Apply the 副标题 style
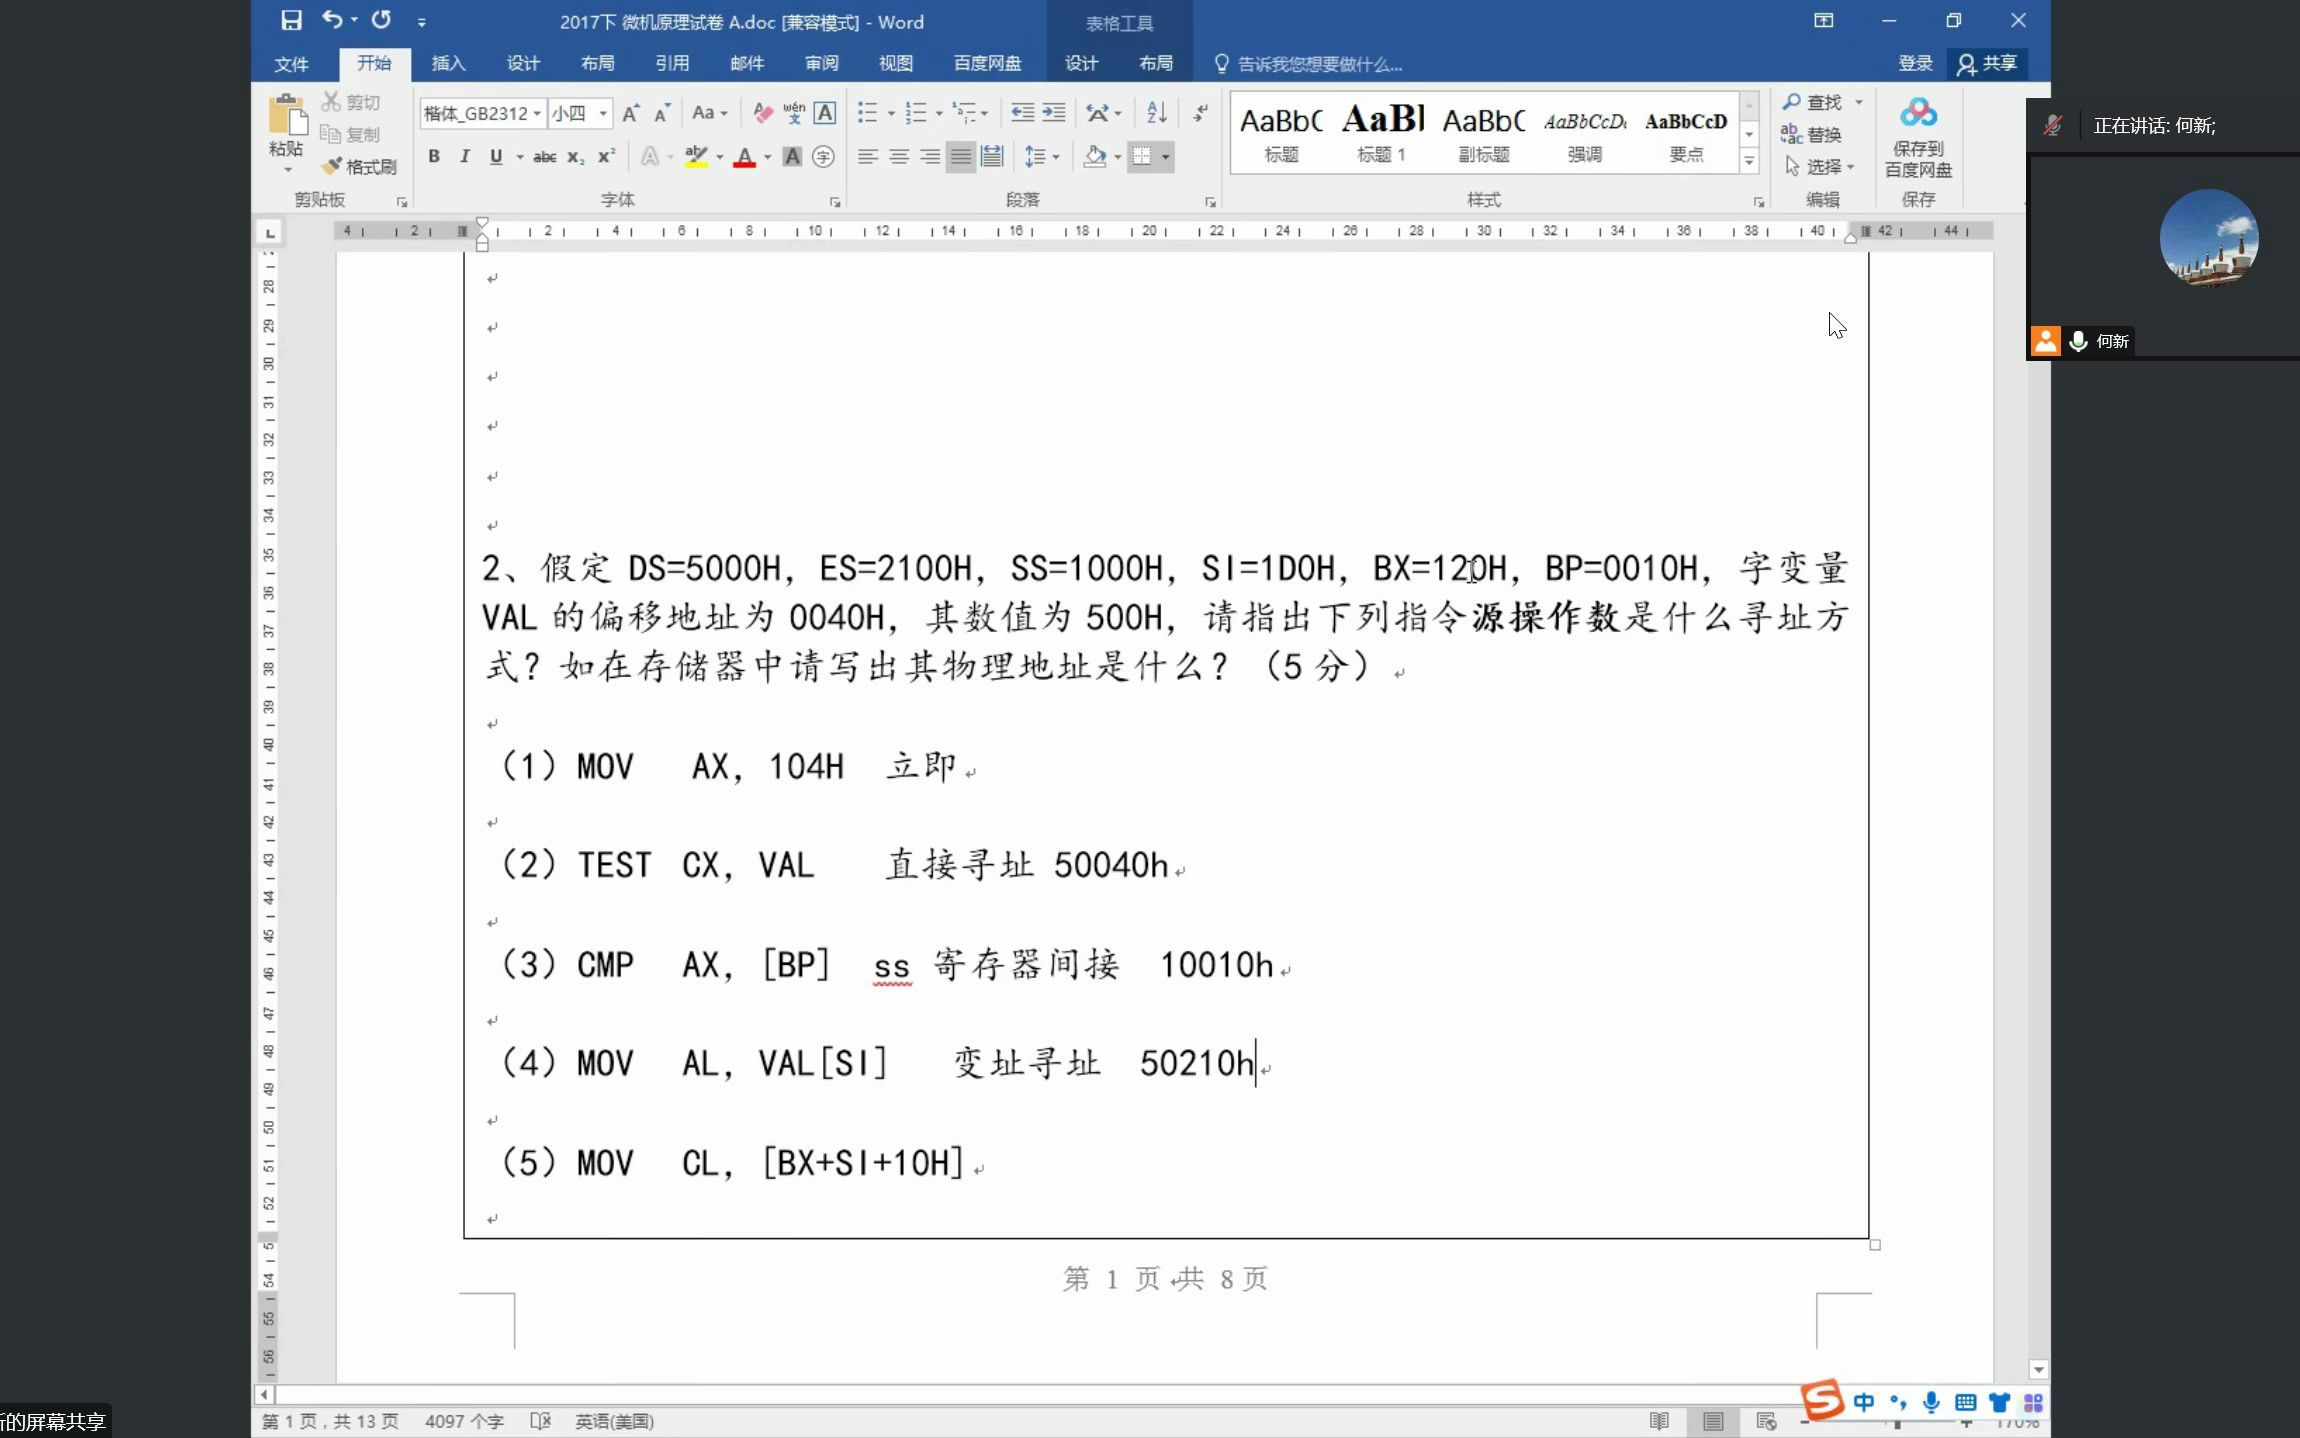2300x1438 pixels. coord(1484,134)
